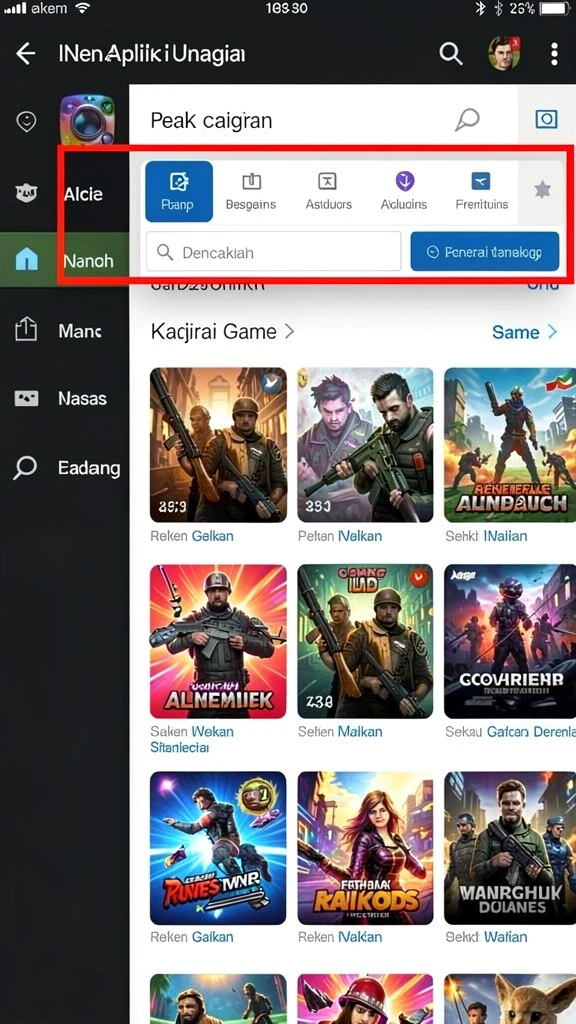Open the ALINDAUCH game thumbnail

coord(510,445)
